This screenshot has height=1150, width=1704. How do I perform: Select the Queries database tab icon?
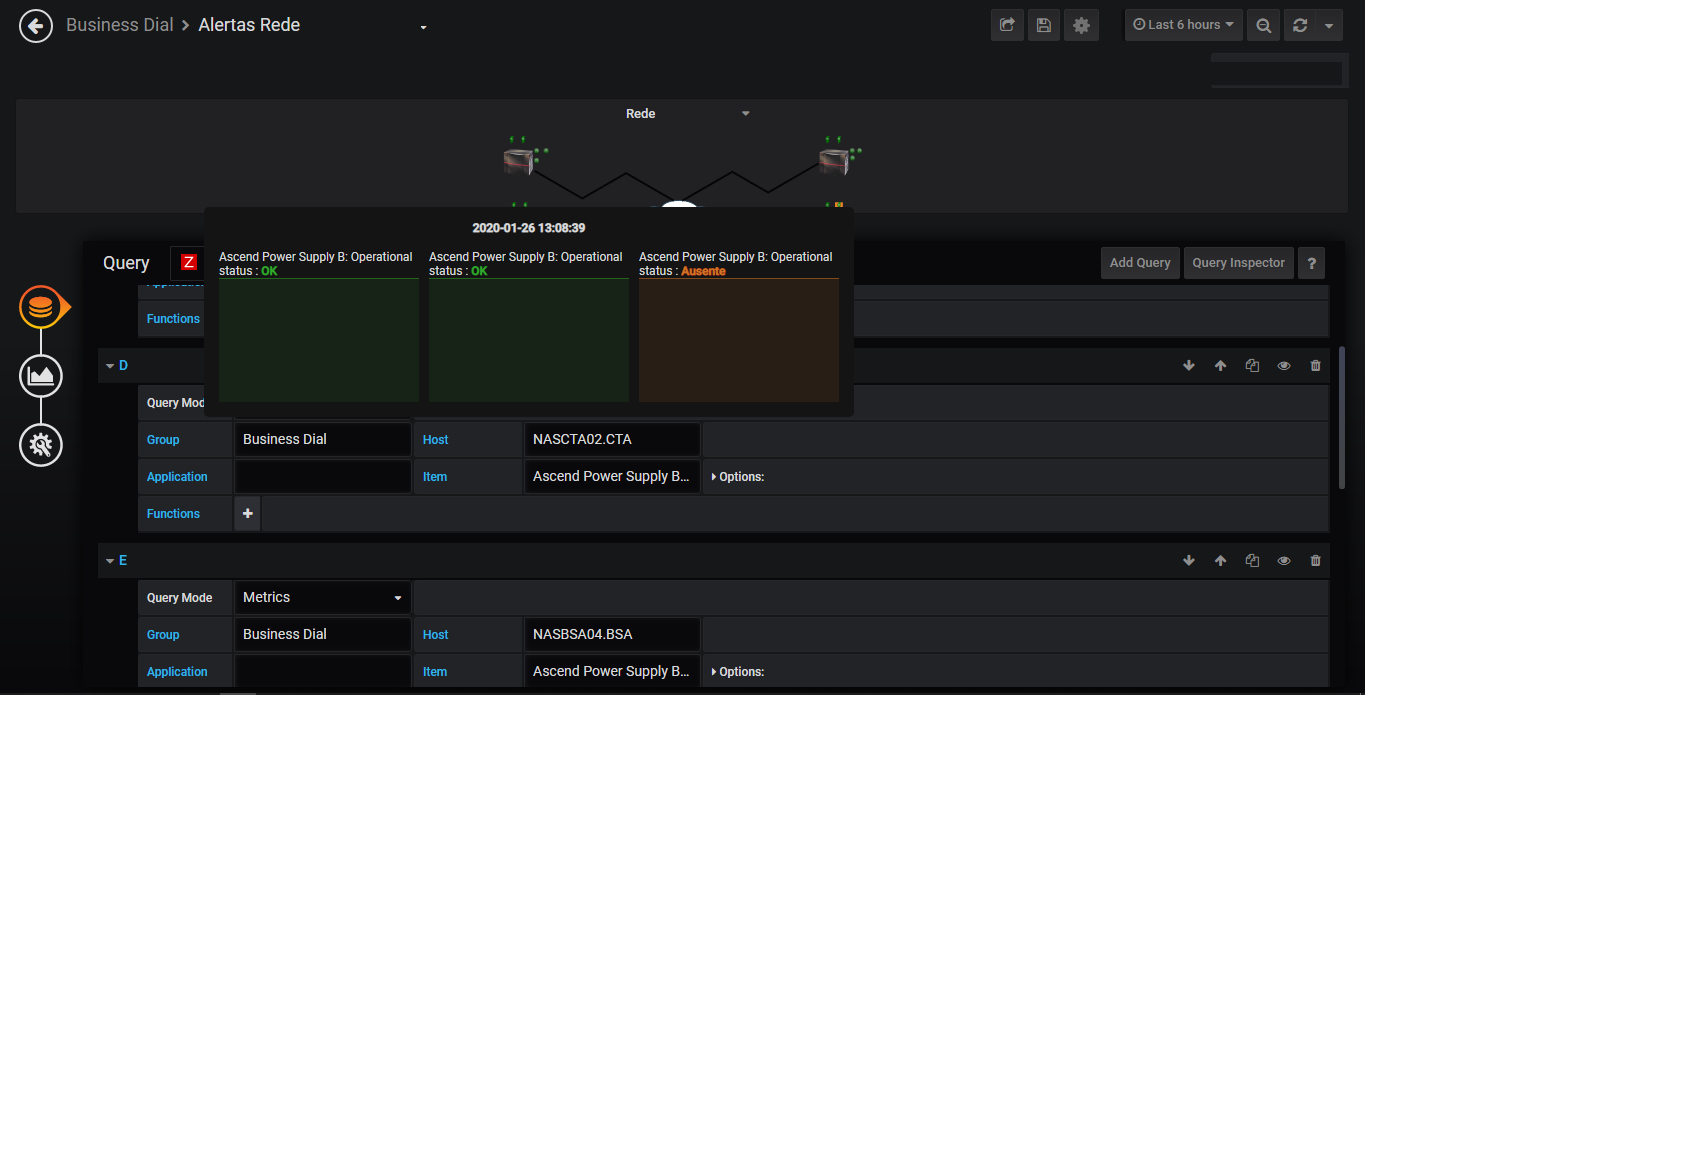coord(41,307)
